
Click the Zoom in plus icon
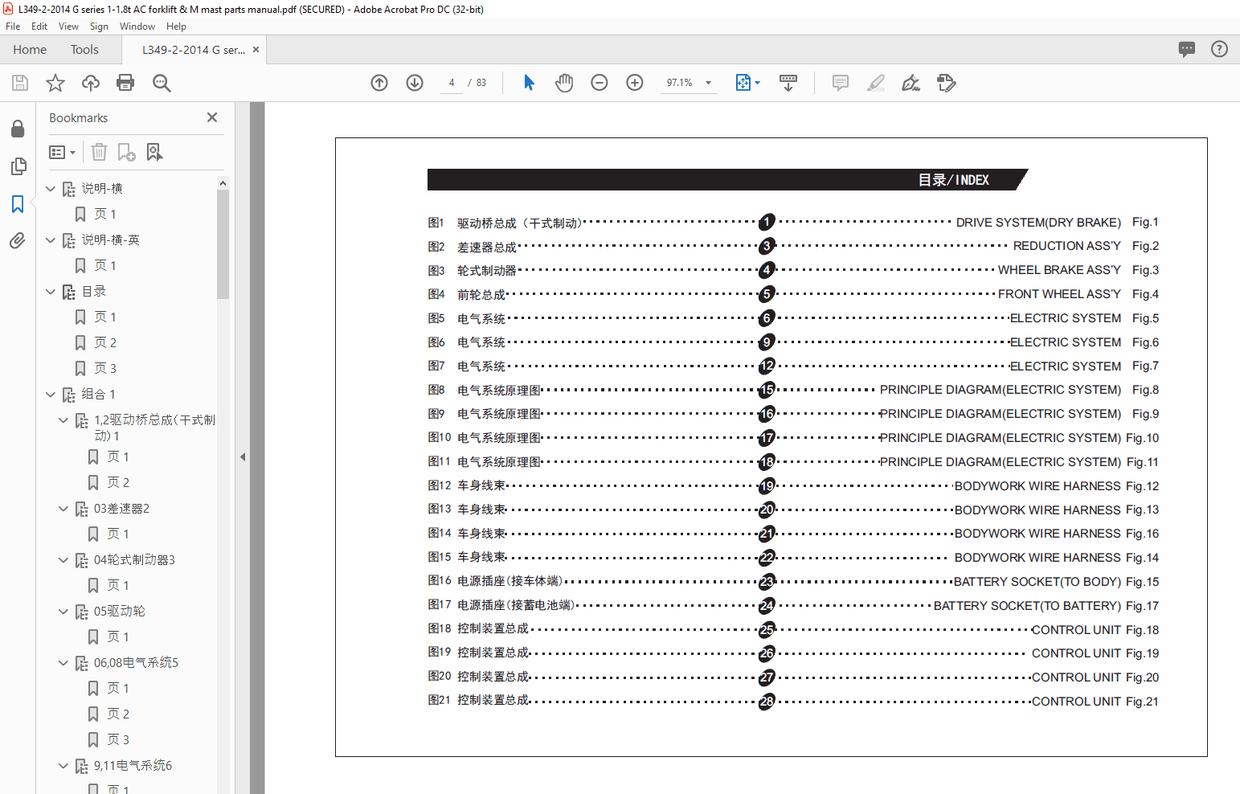(x=634, y=83)
